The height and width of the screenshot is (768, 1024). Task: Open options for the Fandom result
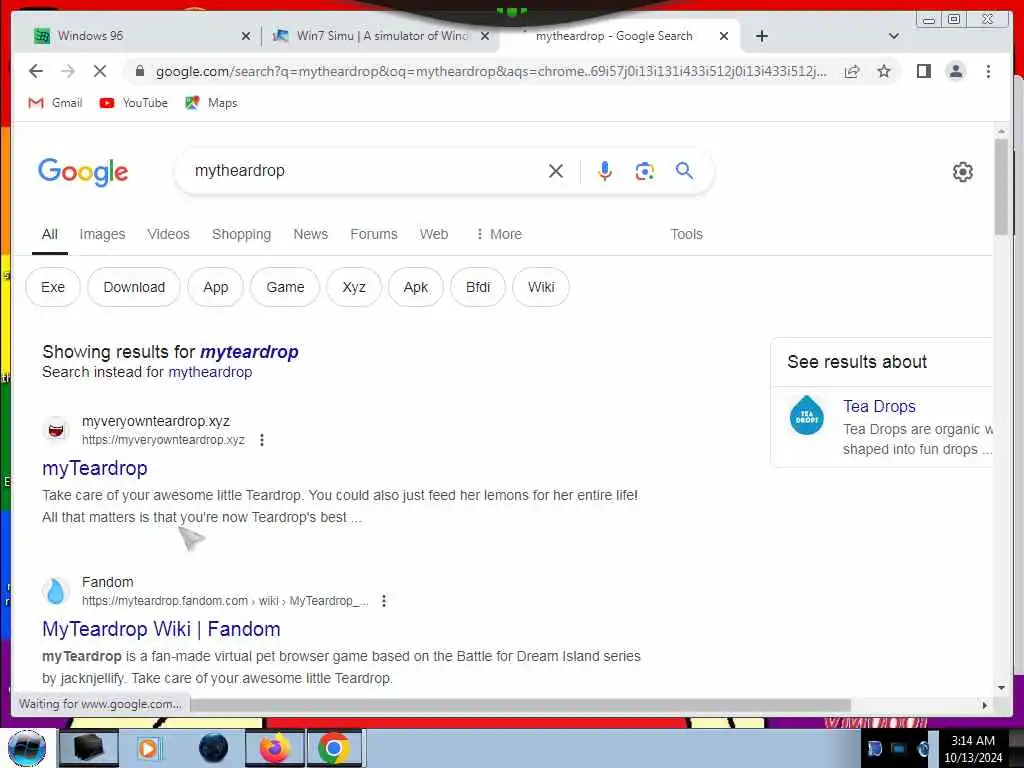[384, 600]
